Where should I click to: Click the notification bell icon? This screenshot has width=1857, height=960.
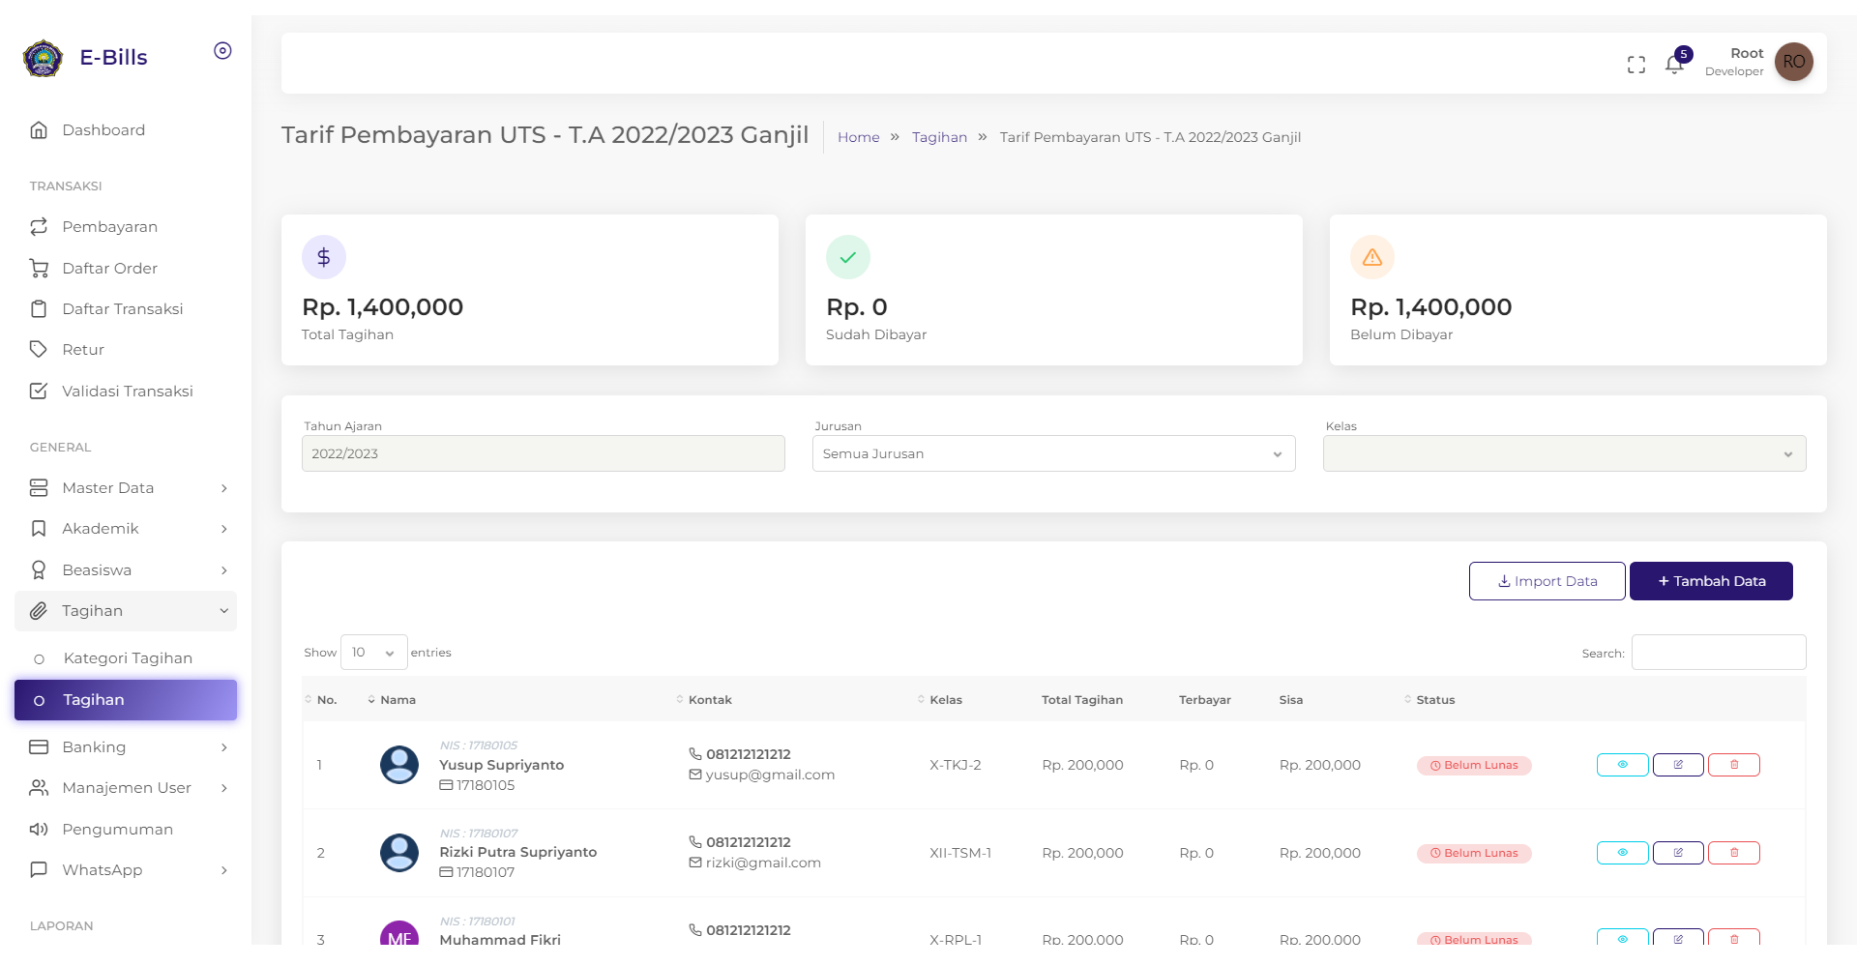(x=1673, y=64)
